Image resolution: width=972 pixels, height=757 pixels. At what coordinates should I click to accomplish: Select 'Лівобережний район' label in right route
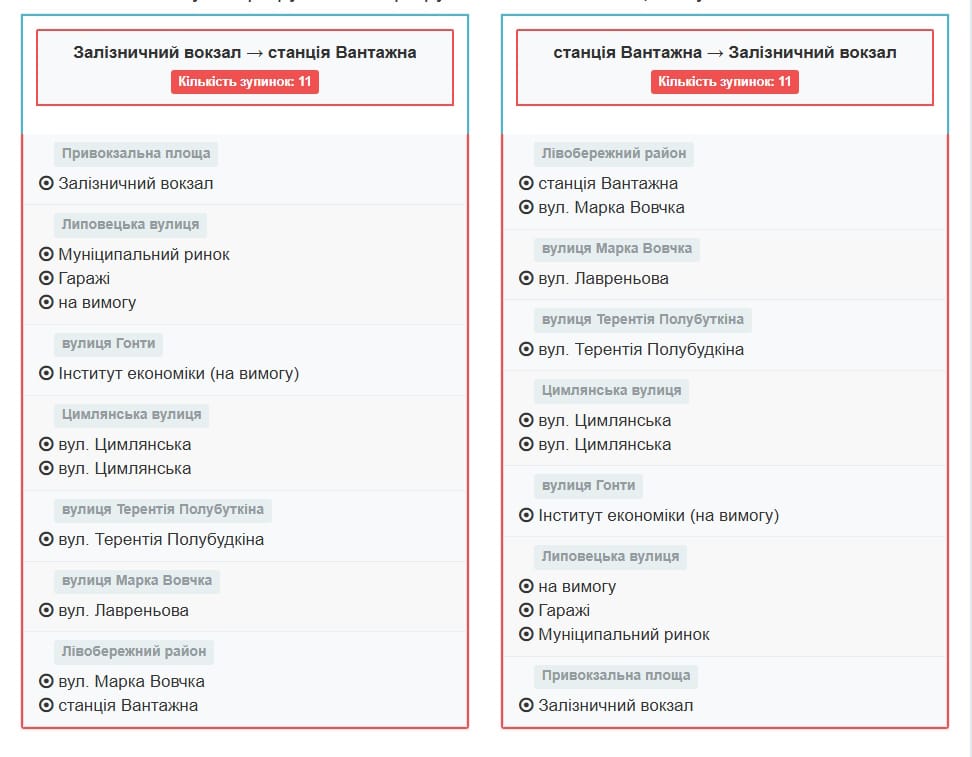coord(614,154)
